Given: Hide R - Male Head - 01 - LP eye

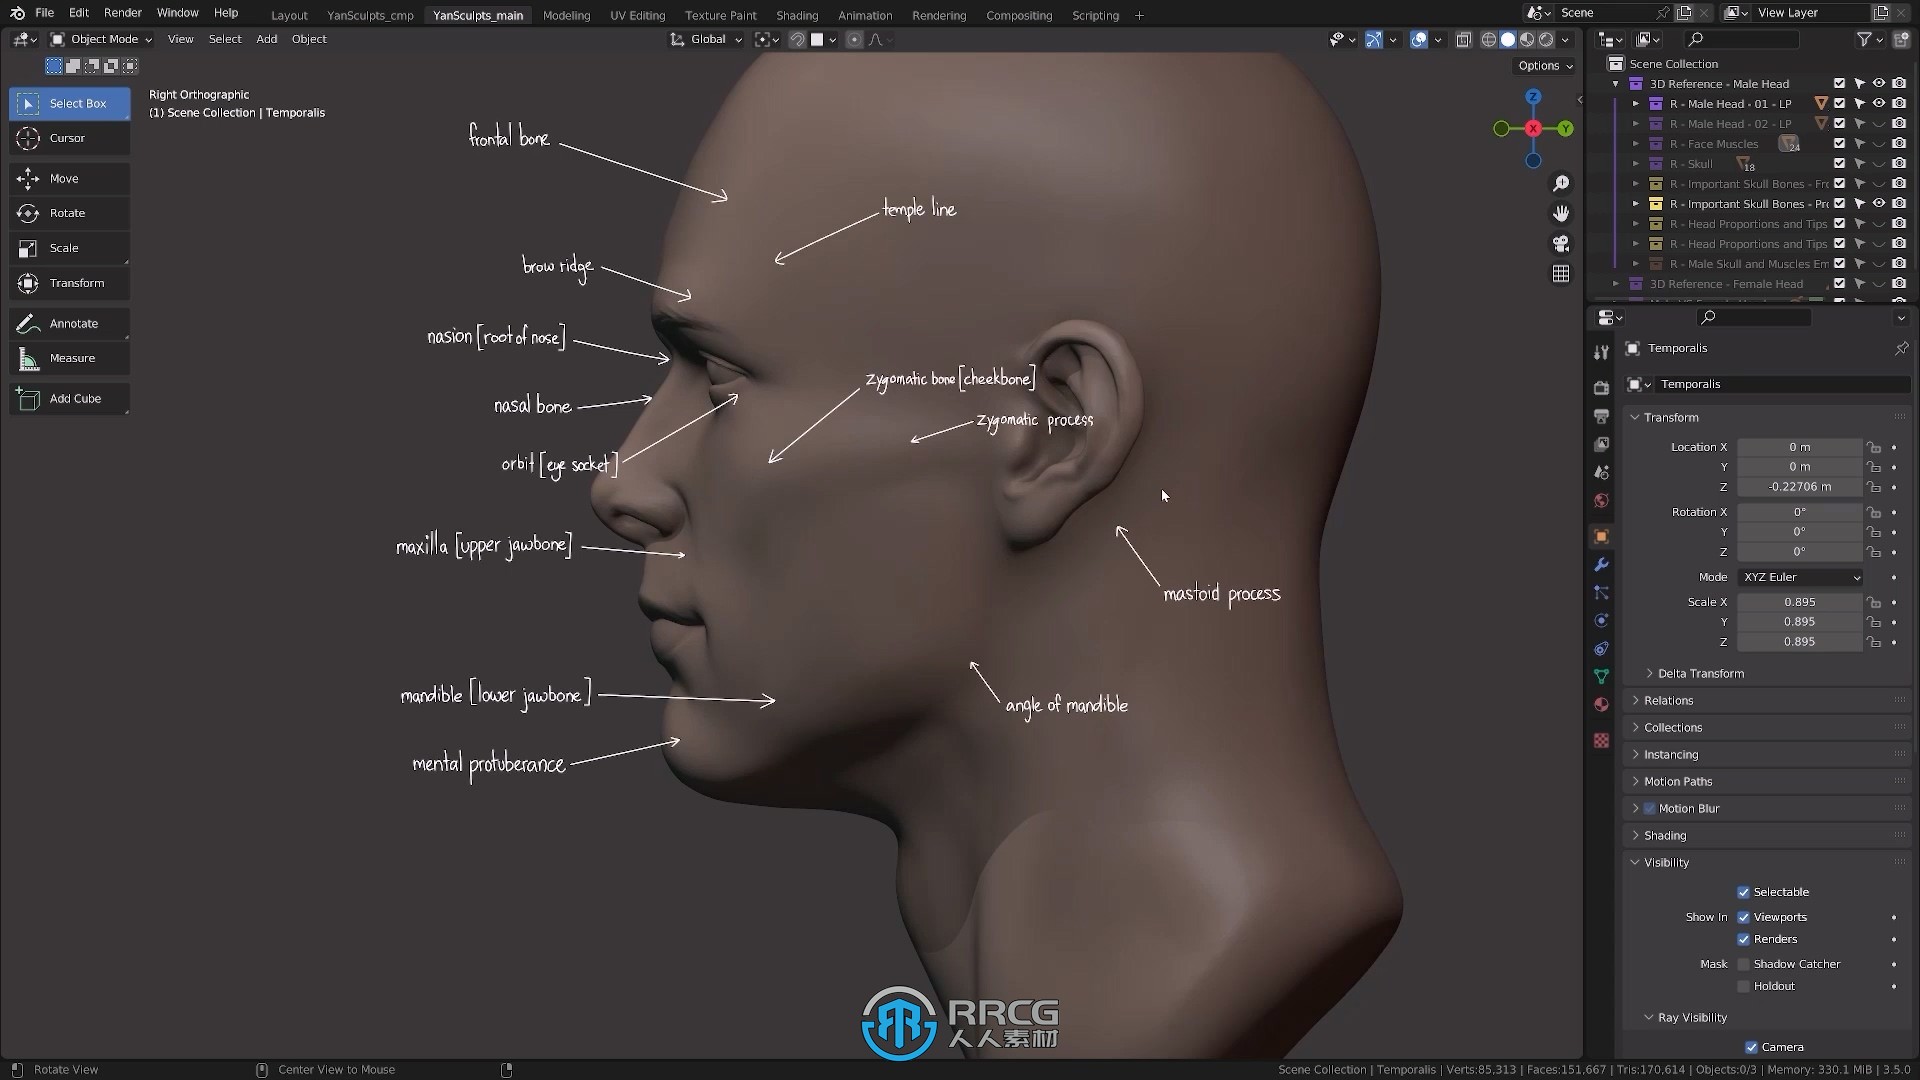Looking at the screenshot, I should (x=1879, y=104).
